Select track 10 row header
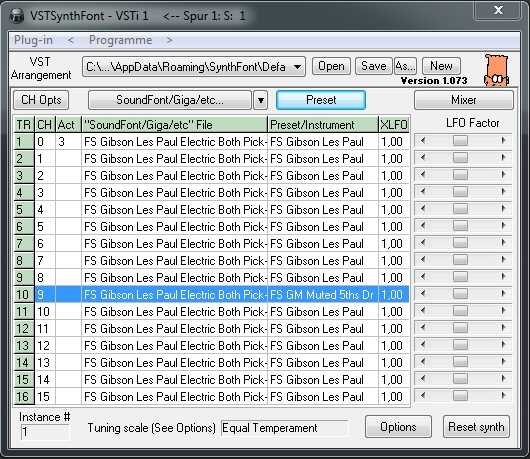This screenshot has width=530, height=459. (24, 295)
